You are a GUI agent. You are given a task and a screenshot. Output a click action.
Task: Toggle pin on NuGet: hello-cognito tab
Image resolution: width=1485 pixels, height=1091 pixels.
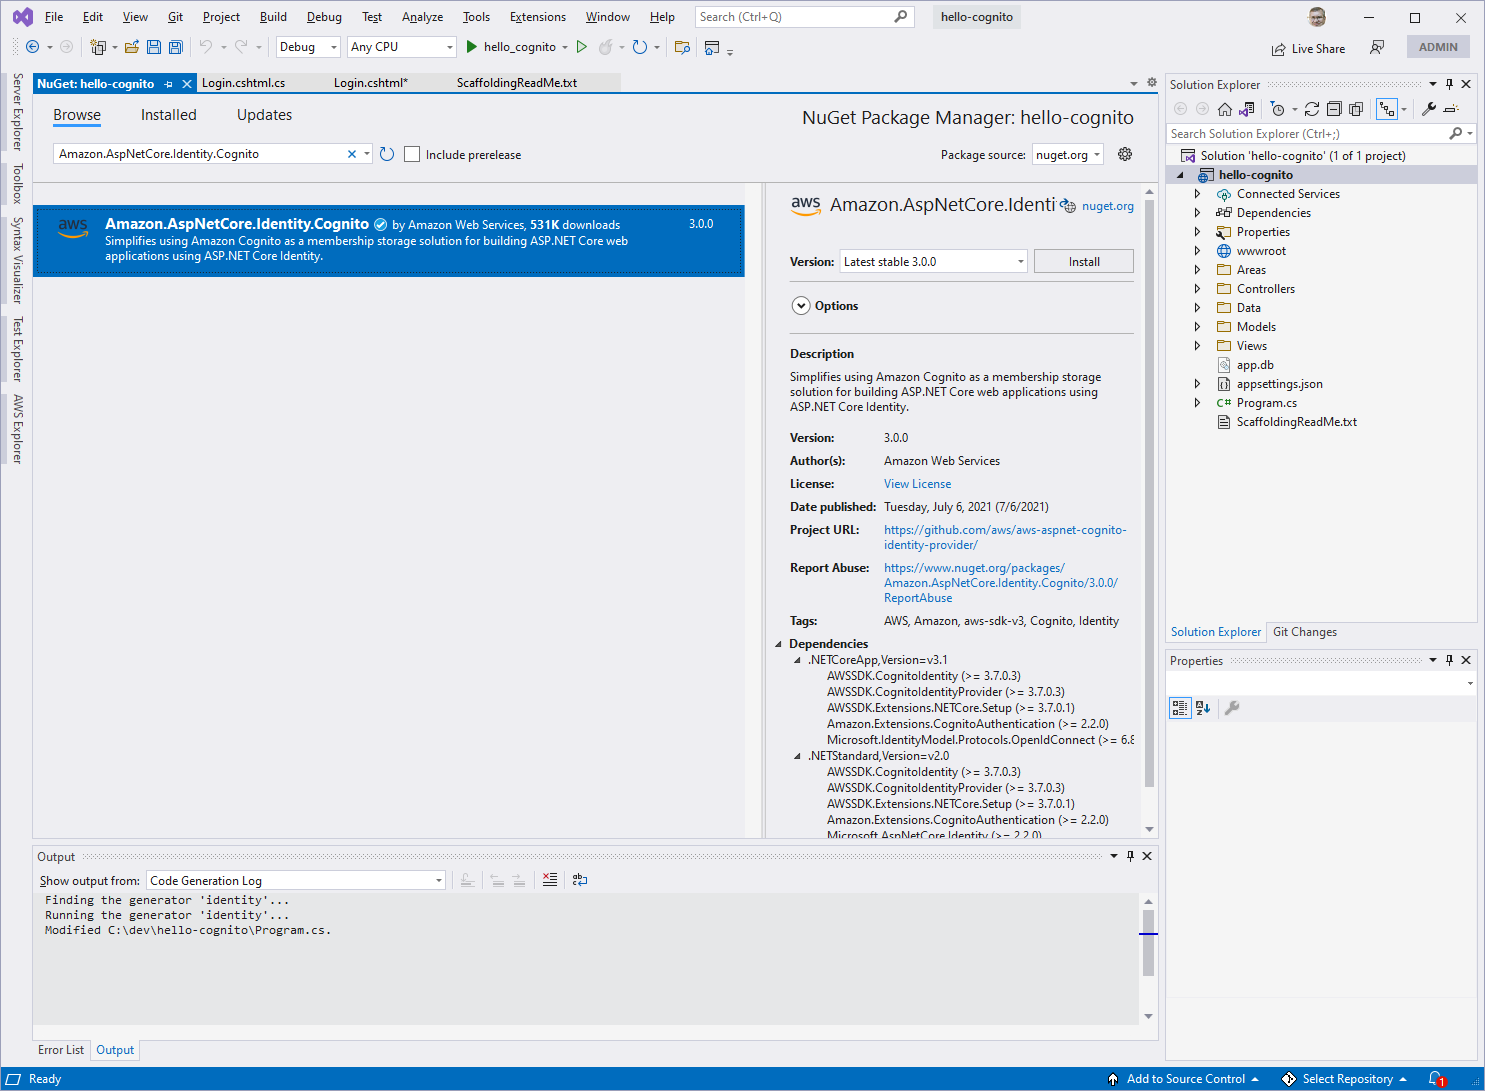169,84
